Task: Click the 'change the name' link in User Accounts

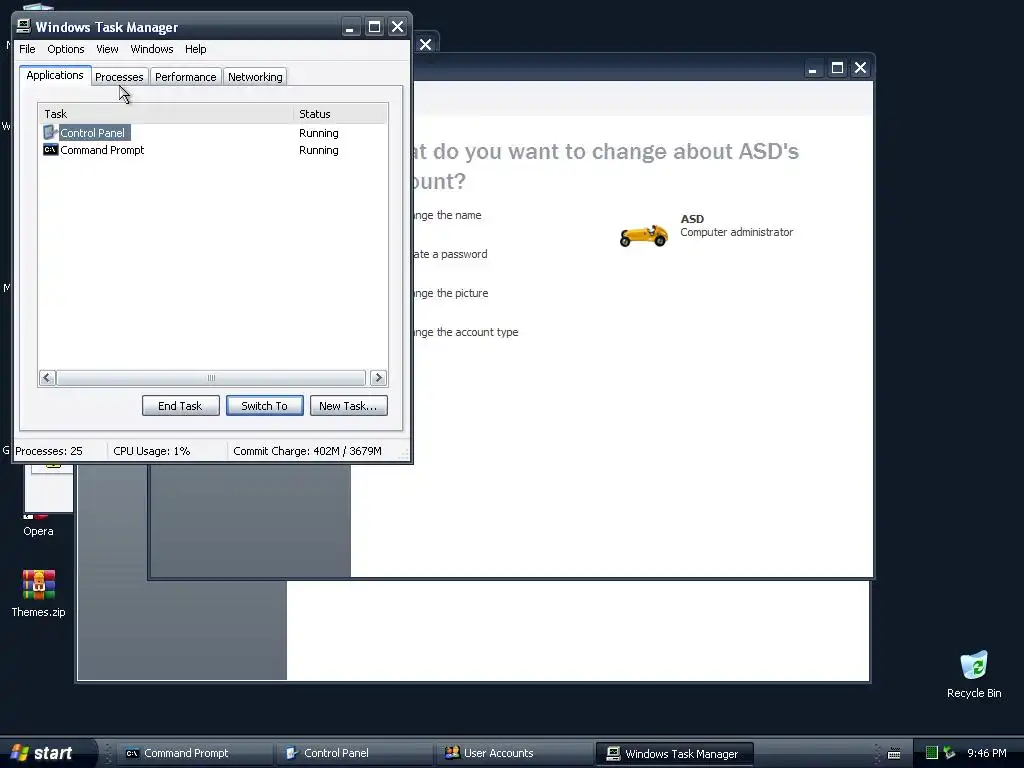Action: 447,215
